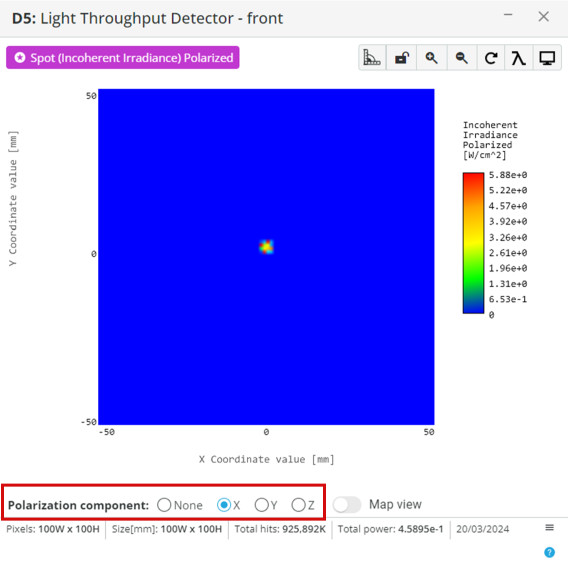This screenshot has width=568, height=564.
Task: Open the hamburger menu in status bar
Action: [550, 527]
